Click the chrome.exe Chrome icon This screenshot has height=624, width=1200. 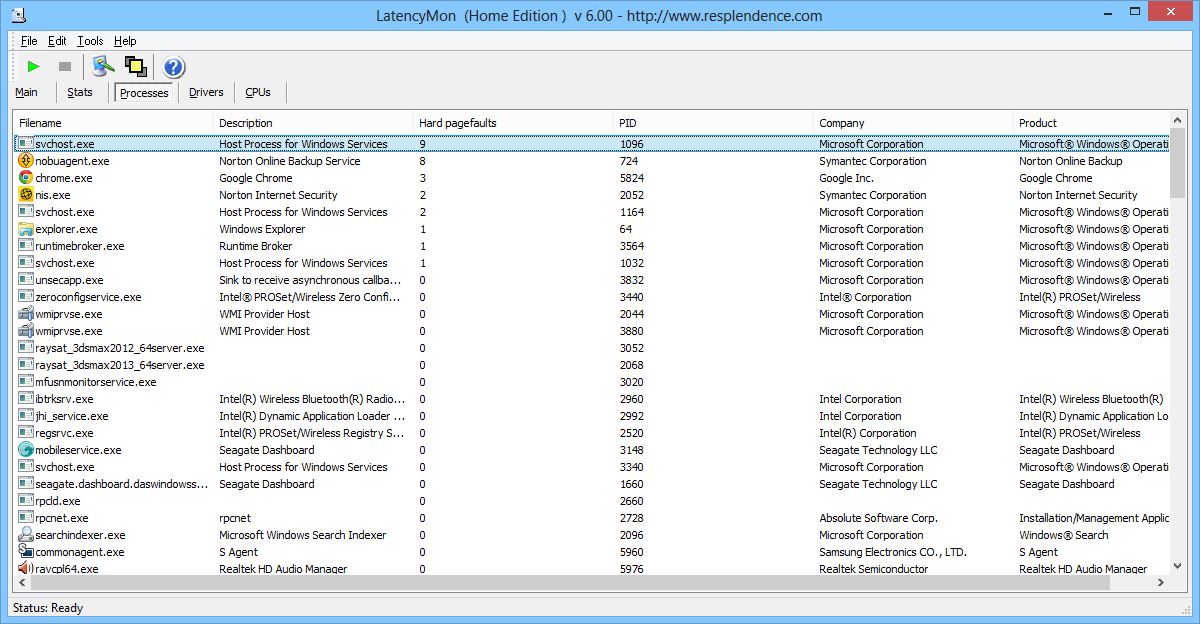tap(26, 178)
